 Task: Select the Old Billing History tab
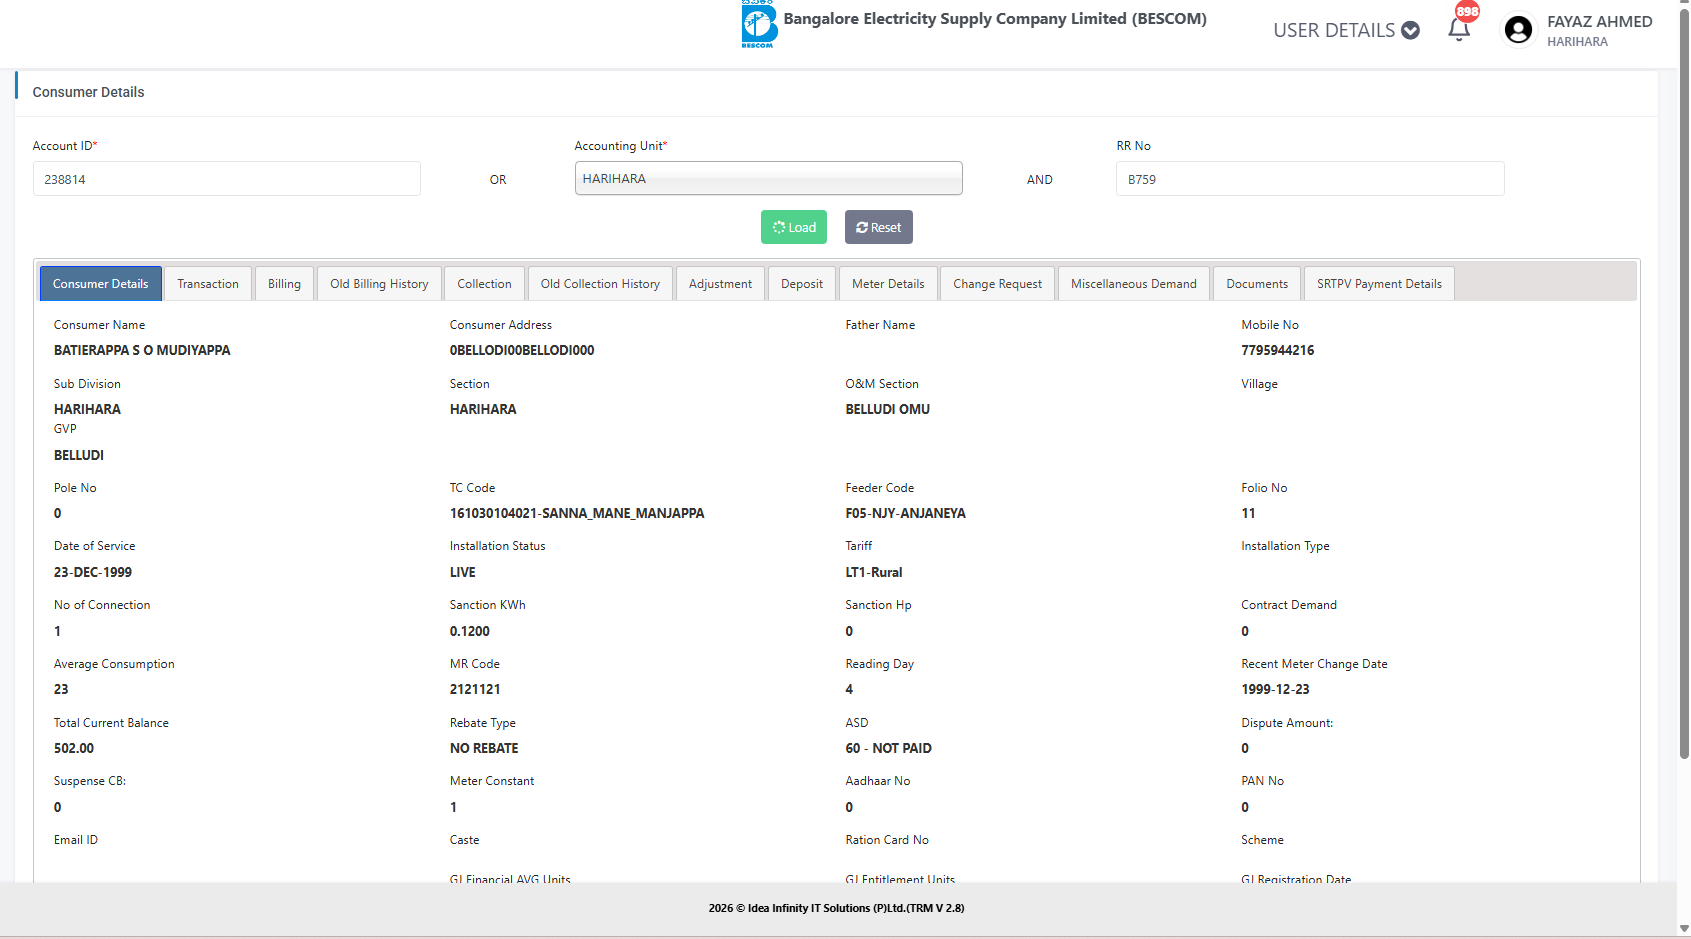(x=379, y=284)
